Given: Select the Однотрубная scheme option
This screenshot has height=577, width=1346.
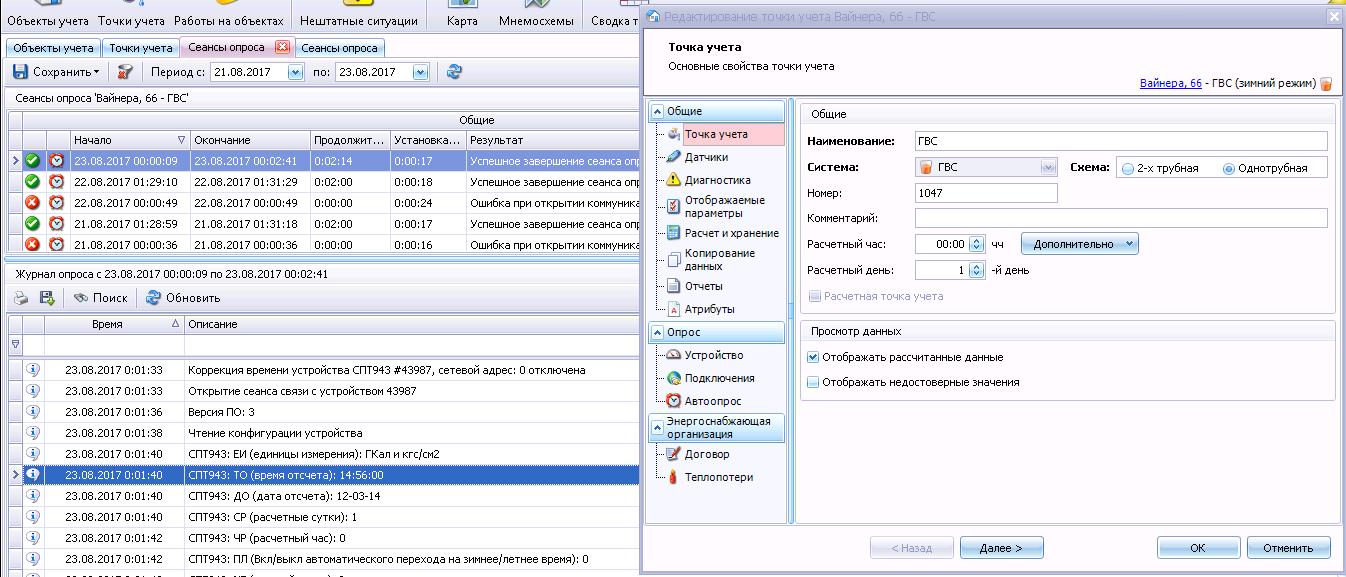Looking at the screenshot, I should tap(1229, 168).
